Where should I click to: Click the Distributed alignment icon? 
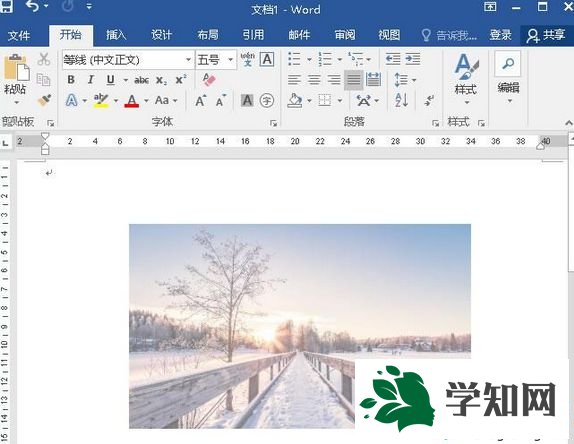(x=373, y=79)
